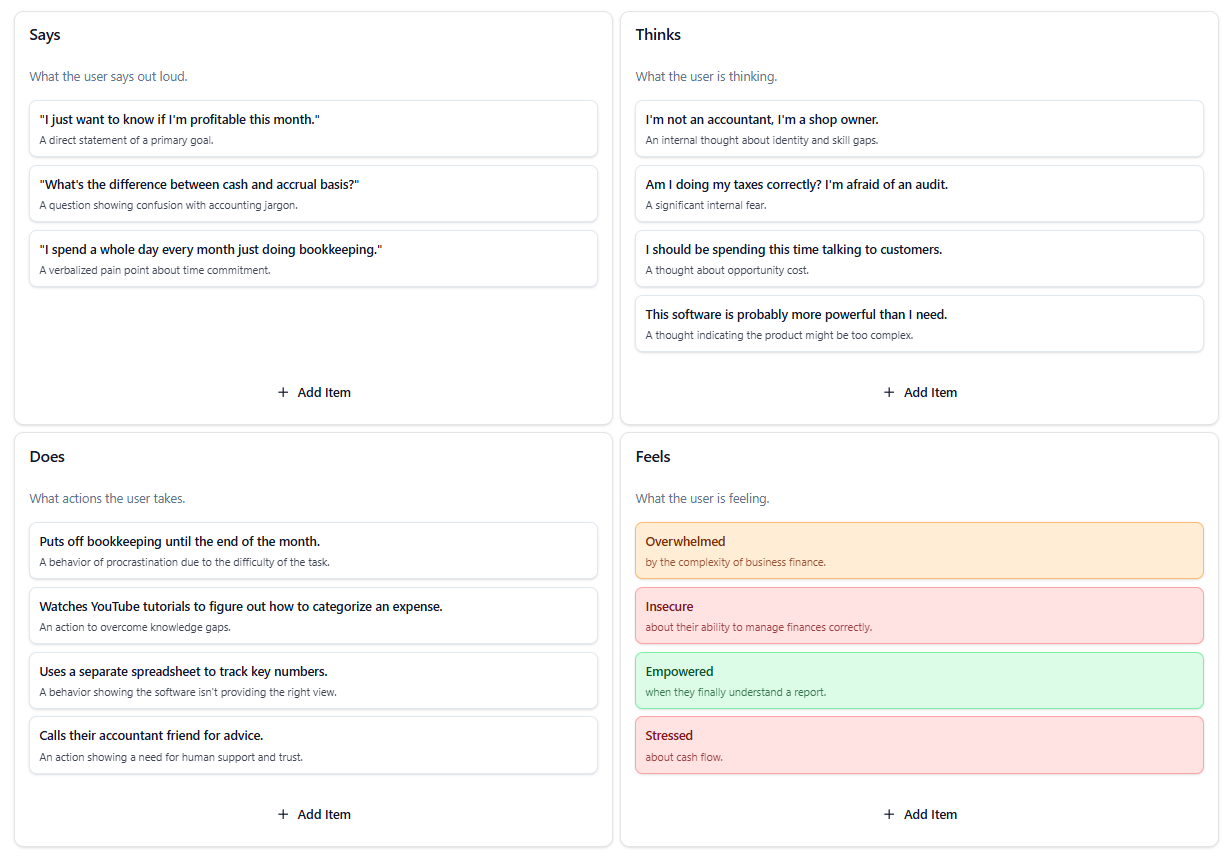1231x861 pixels.
Task: Click the cash and accrual basis question card
Action: point(313,193)
